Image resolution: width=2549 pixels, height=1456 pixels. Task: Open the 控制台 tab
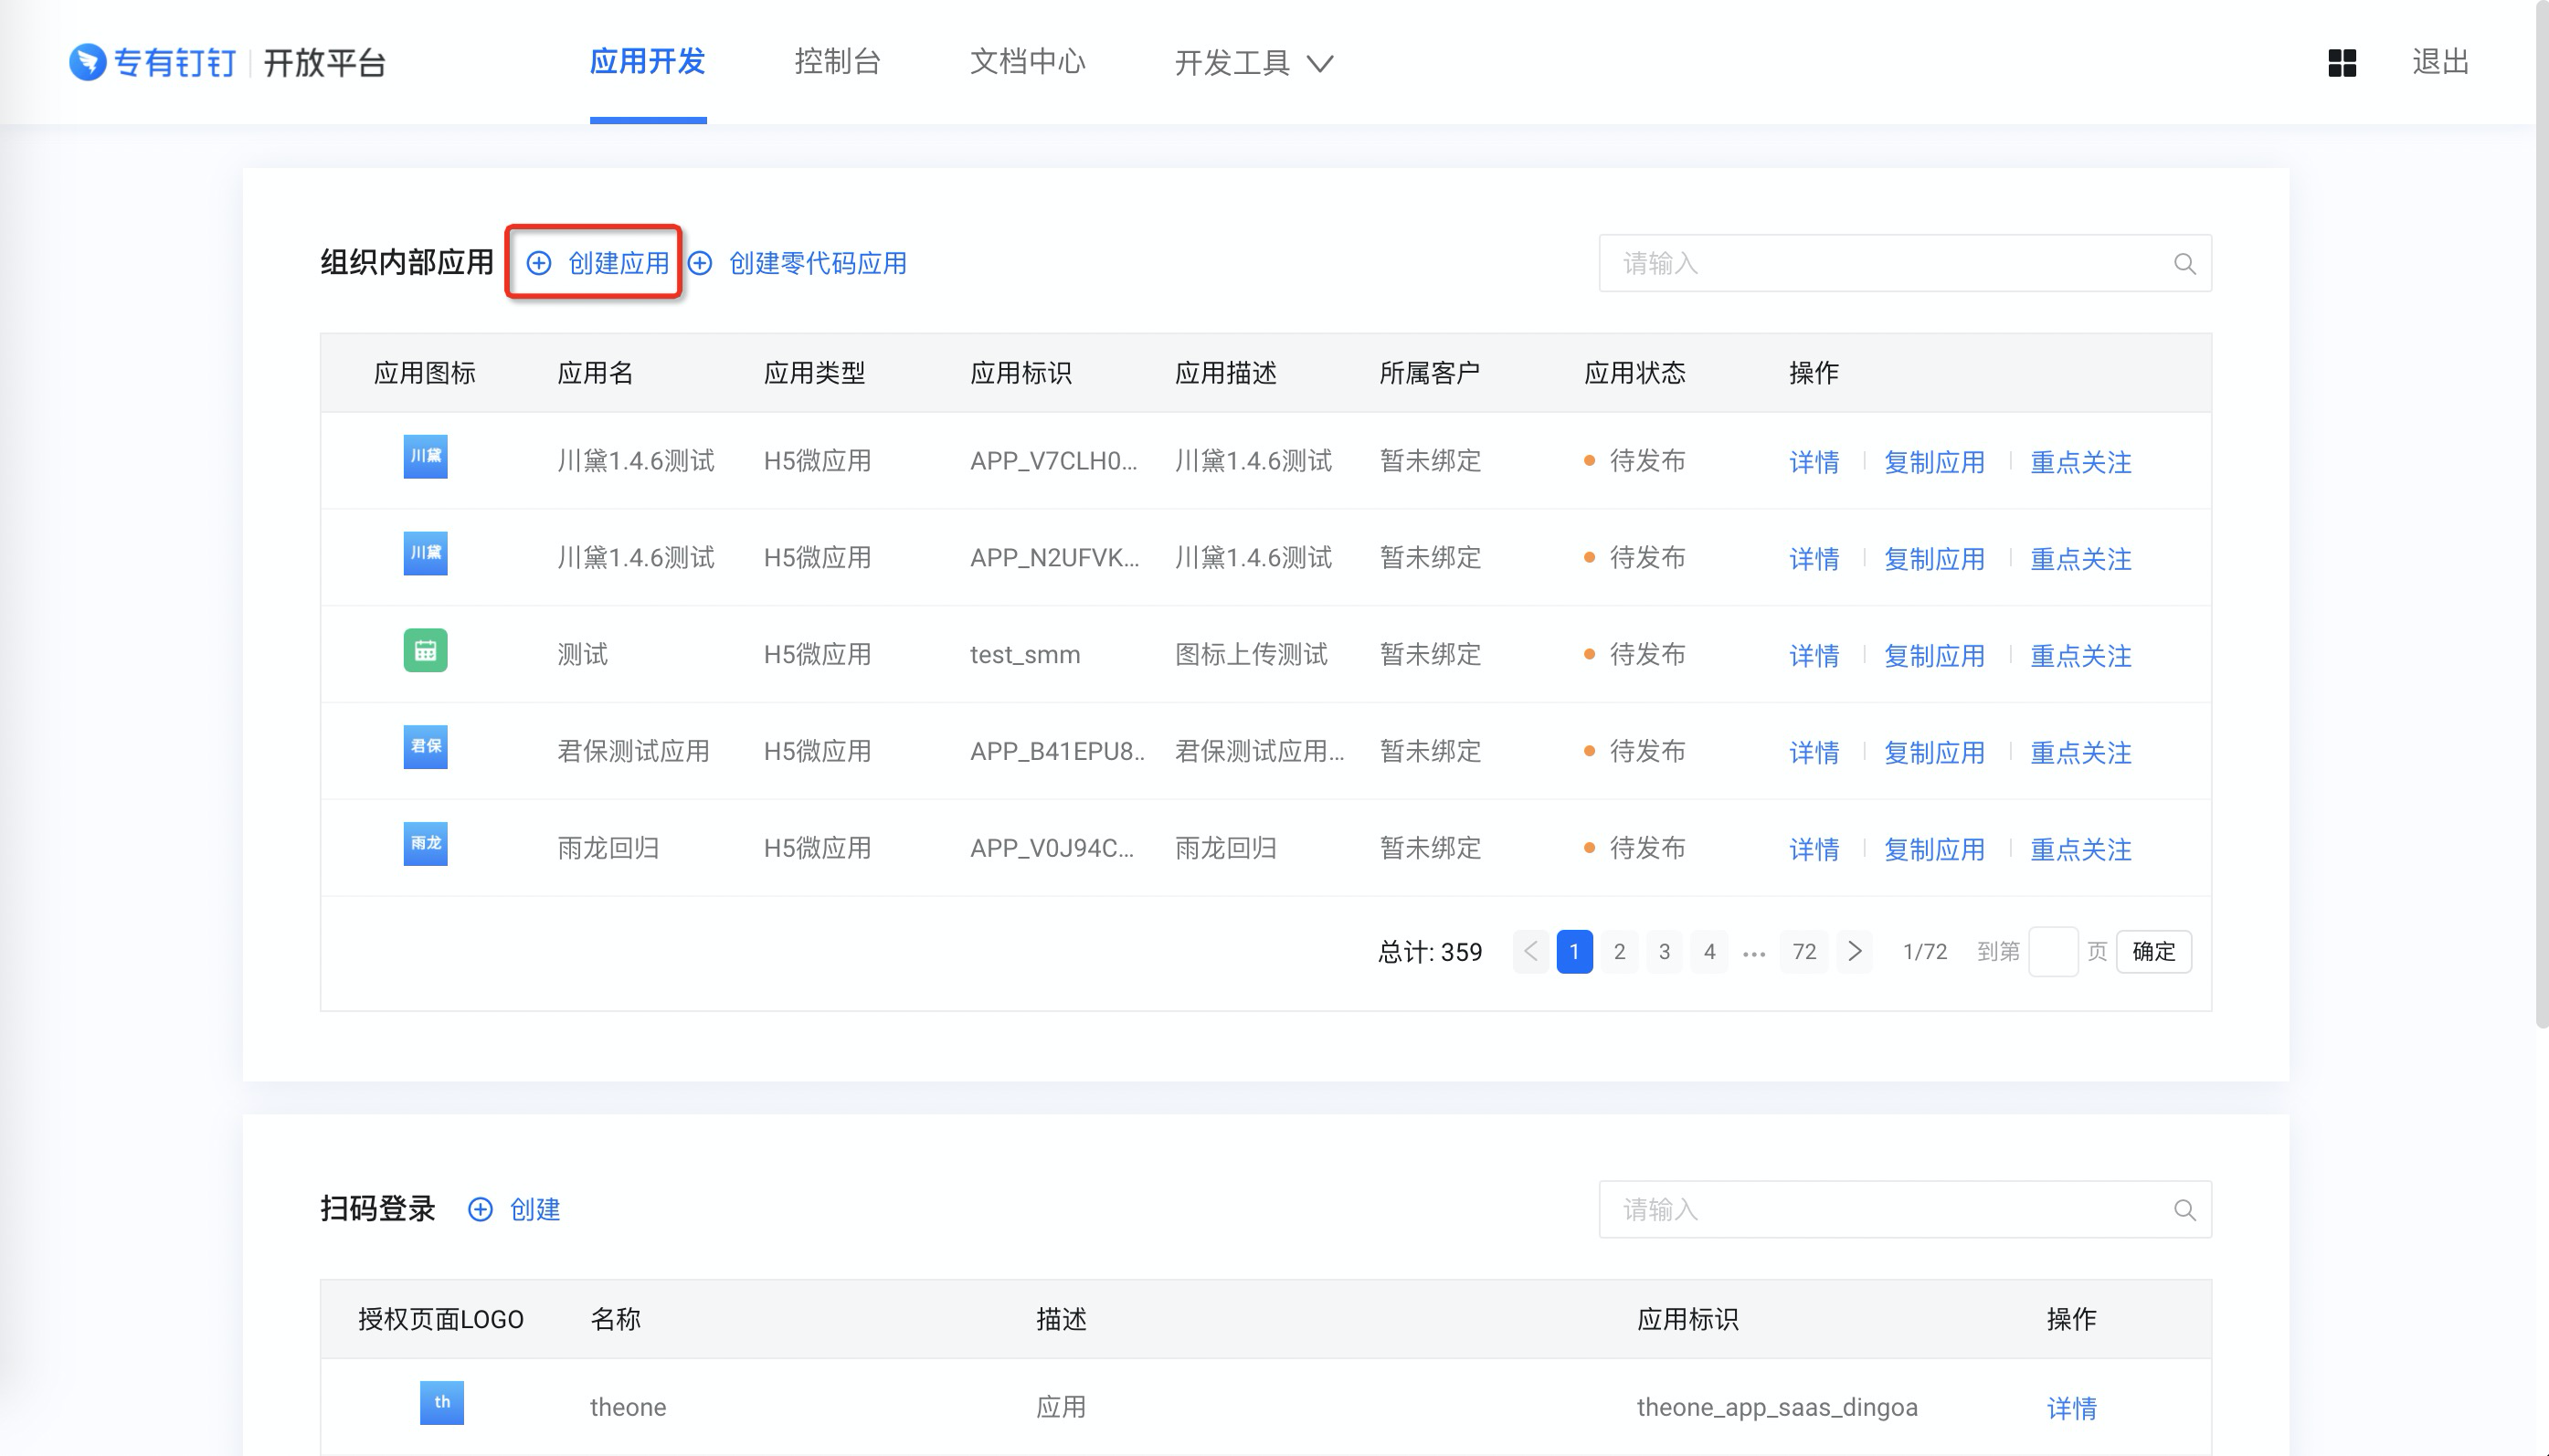tap(837, 62)
